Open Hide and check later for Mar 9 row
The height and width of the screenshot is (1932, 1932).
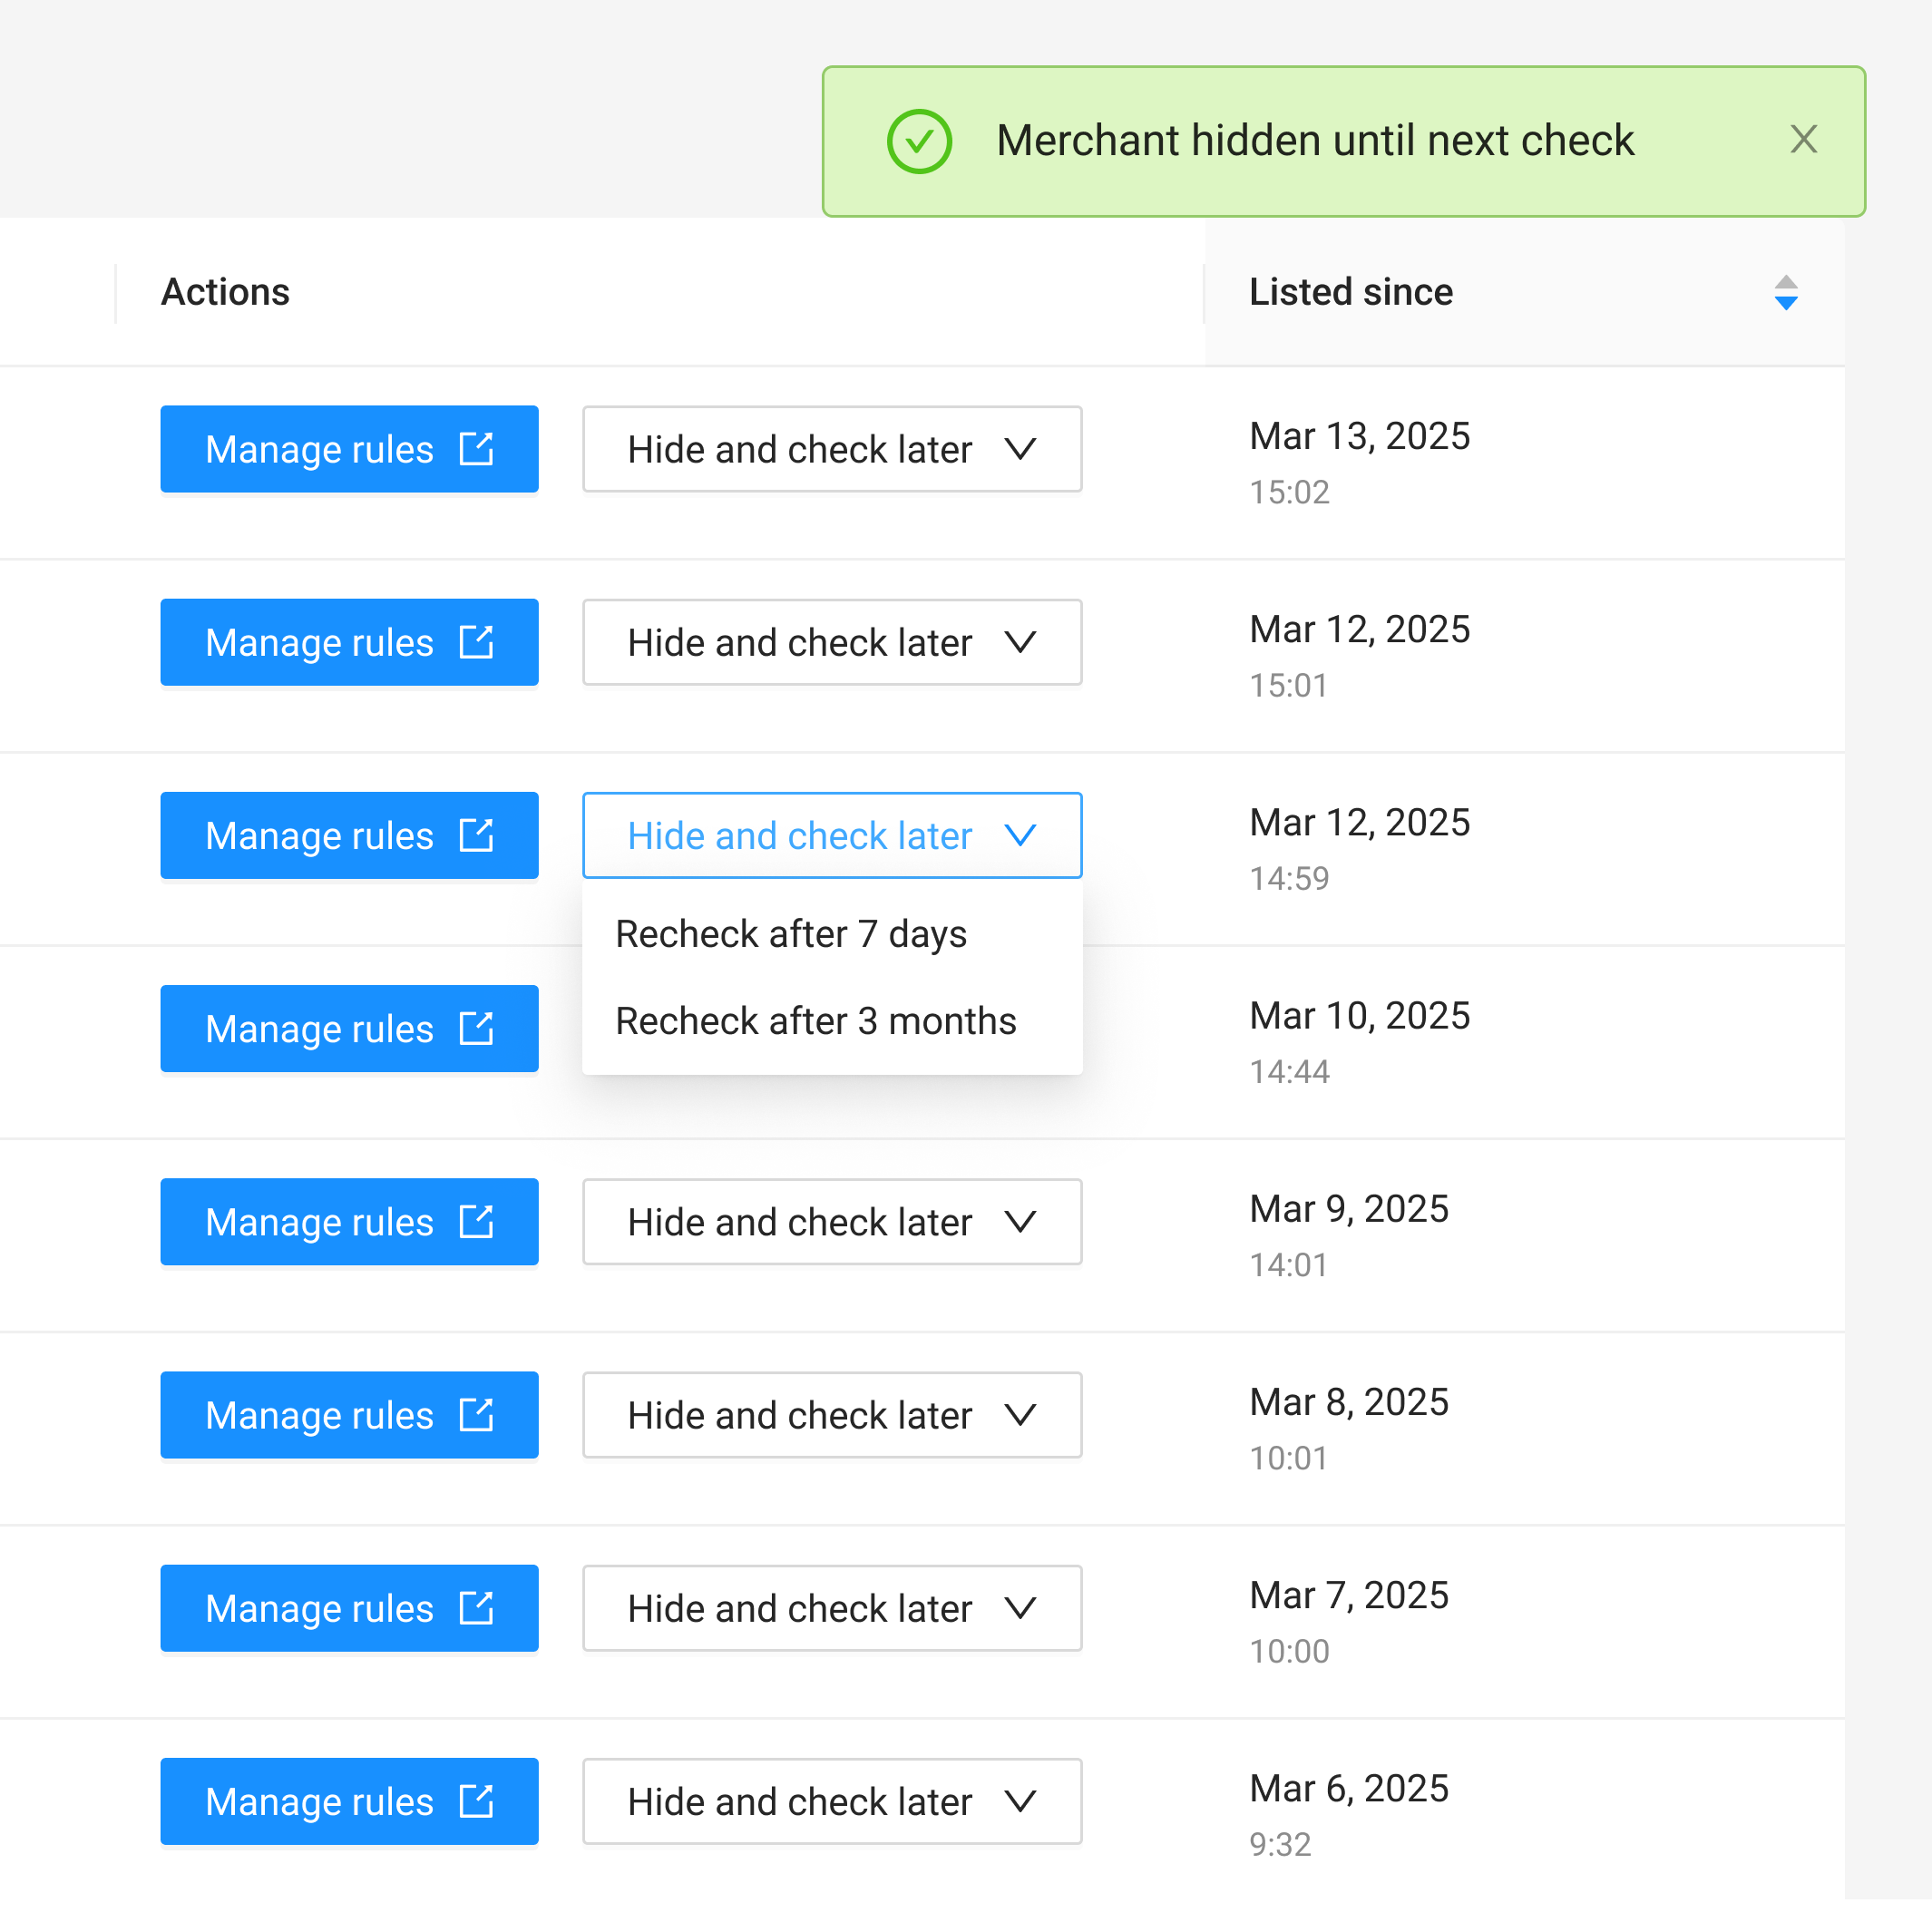[832, 1221]
